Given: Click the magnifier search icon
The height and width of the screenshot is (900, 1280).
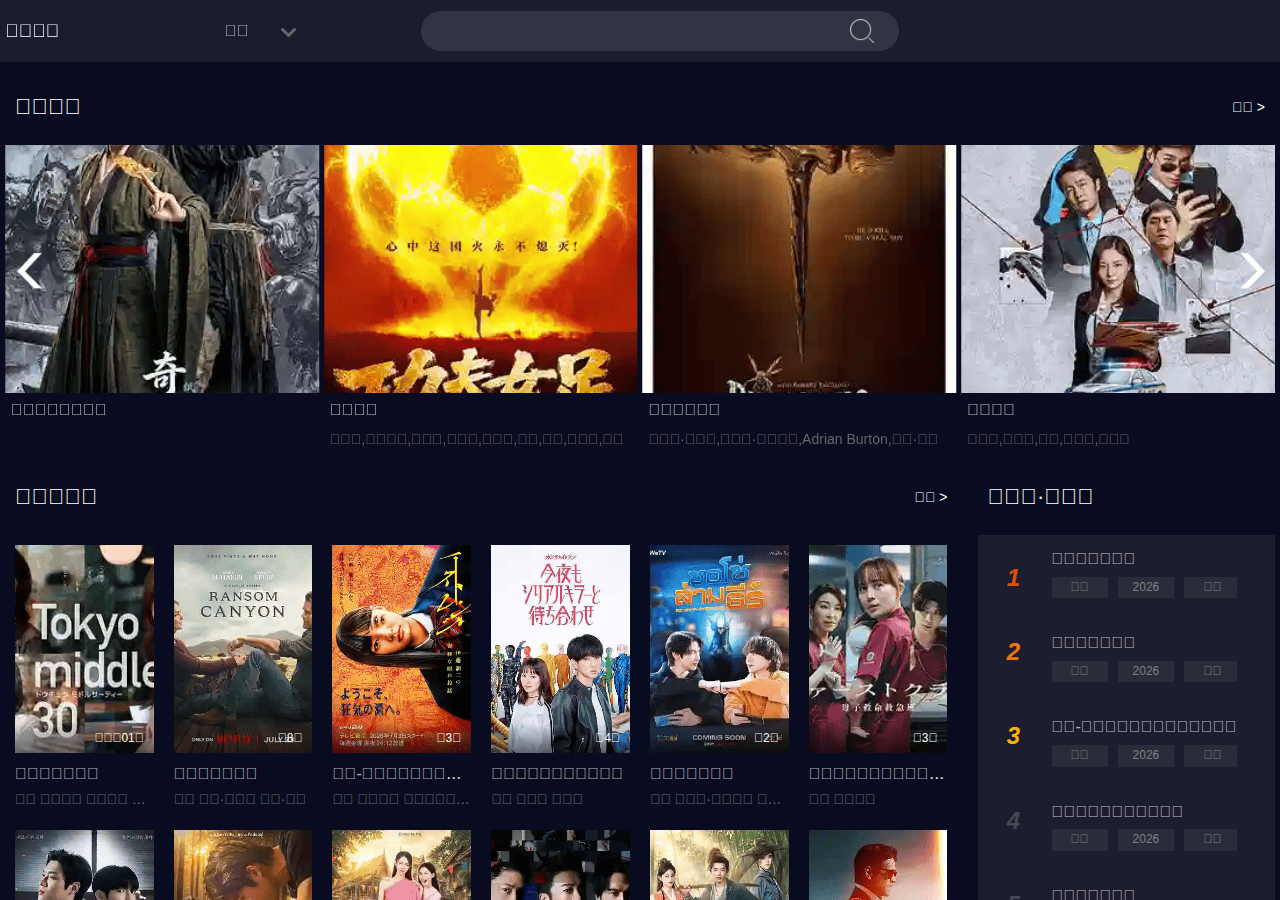Looking at the screenshot, I should 862,31.
